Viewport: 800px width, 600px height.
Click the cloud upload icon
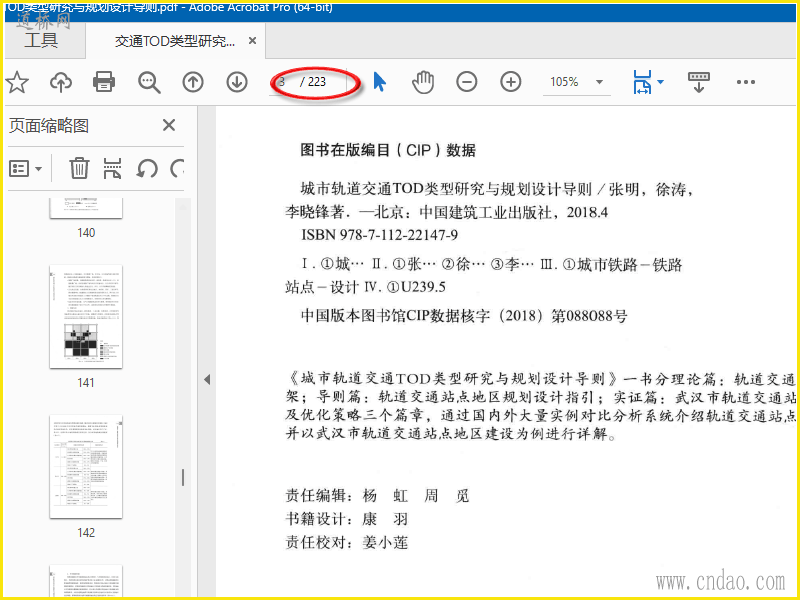pyautogui.click(x=61, y=82)
